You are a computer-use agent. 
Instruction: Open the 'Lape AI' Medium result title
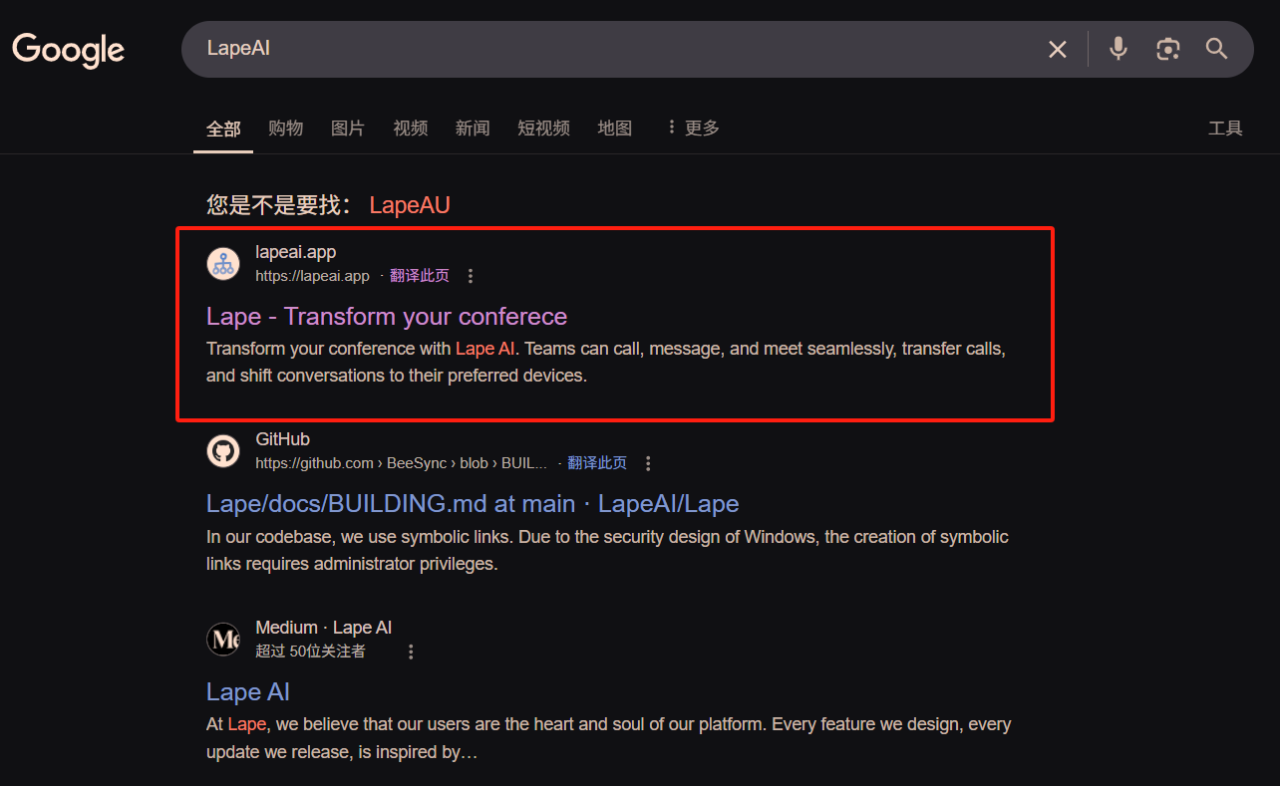pos(248,692)
